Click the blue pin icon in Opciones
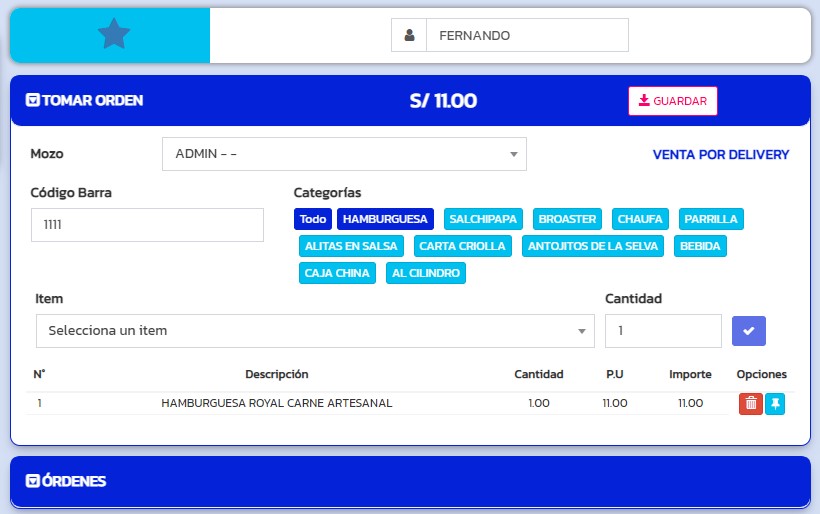The width and height of the screenshot is (820, 514). [775, 404]
